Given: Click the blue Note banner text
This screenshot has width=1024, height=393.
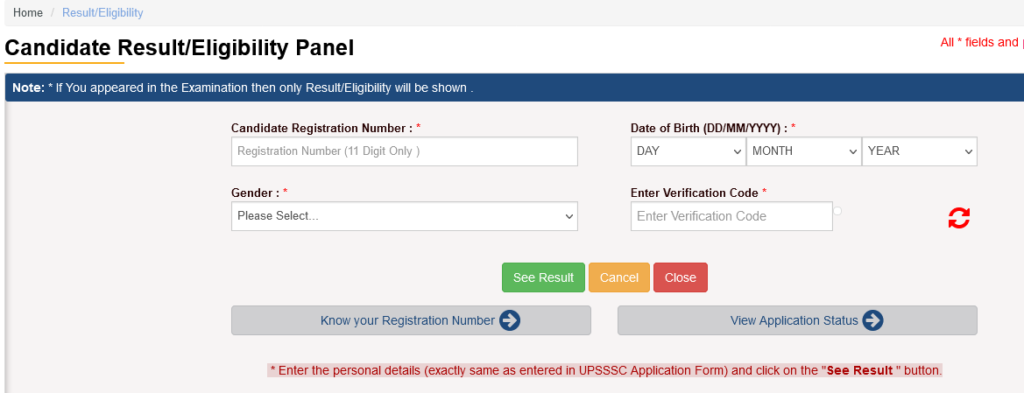Looking at the screenshot, I should [242, 87].
